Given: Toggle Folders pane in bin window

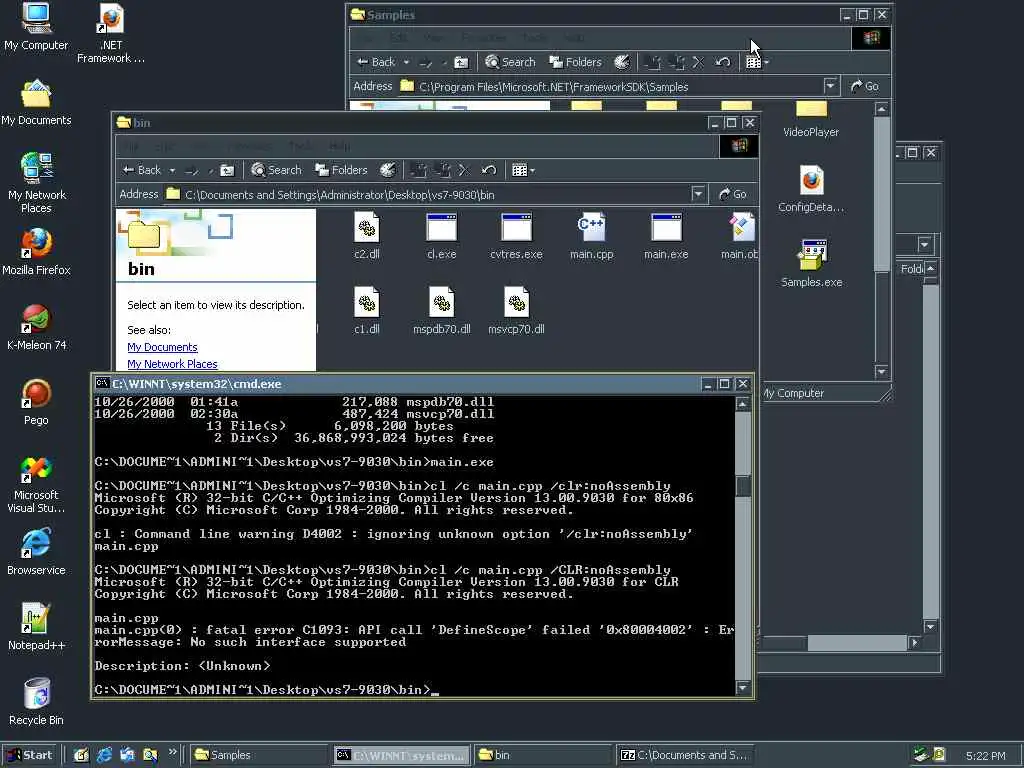Looking at the screenshot, I should [342, 170].
